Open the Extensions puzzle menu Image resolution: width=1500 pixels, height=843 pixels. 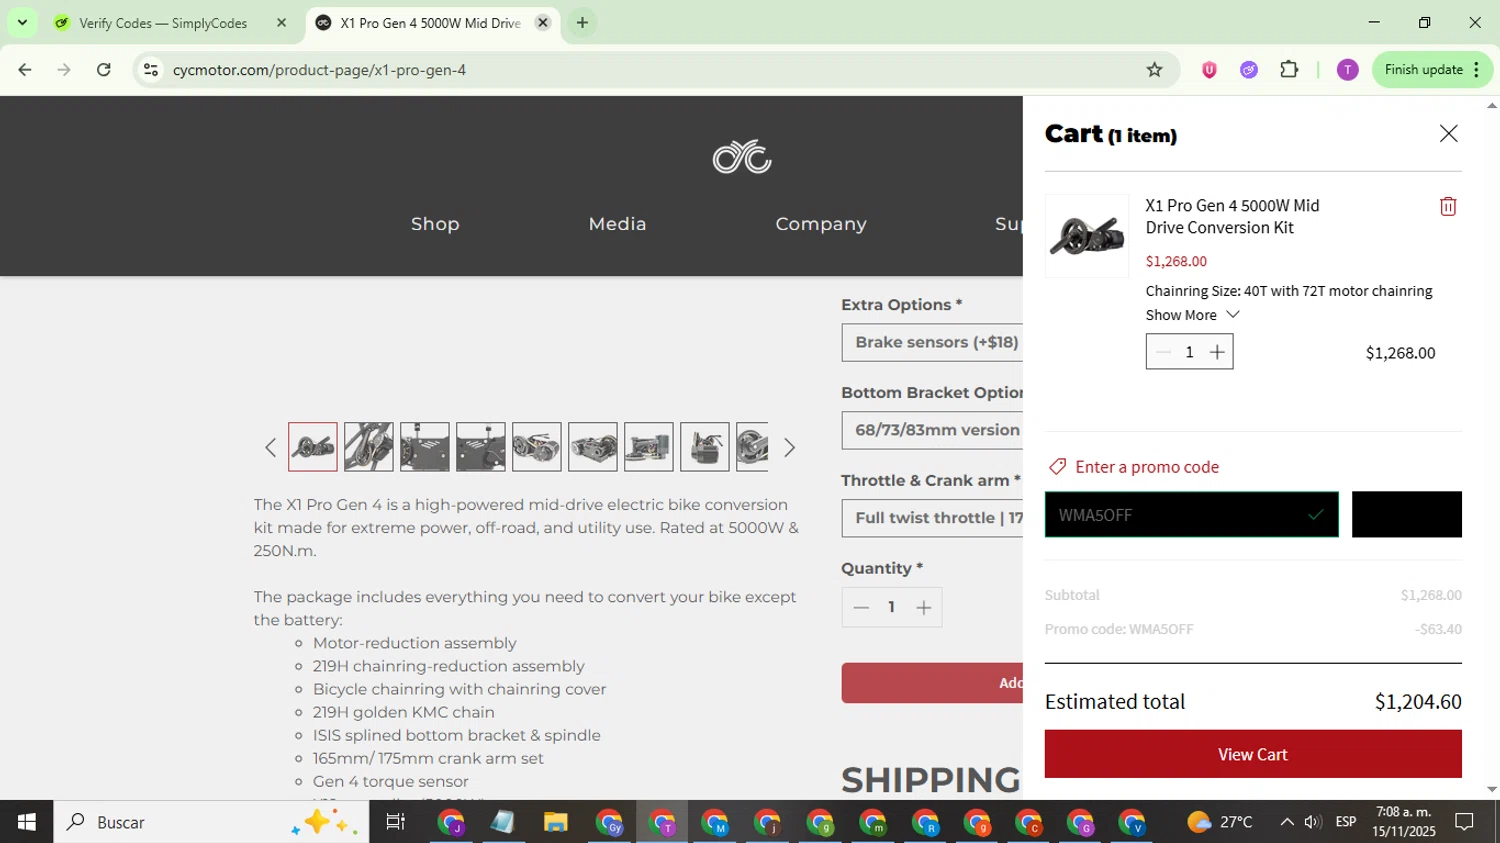coord(1289,70)
